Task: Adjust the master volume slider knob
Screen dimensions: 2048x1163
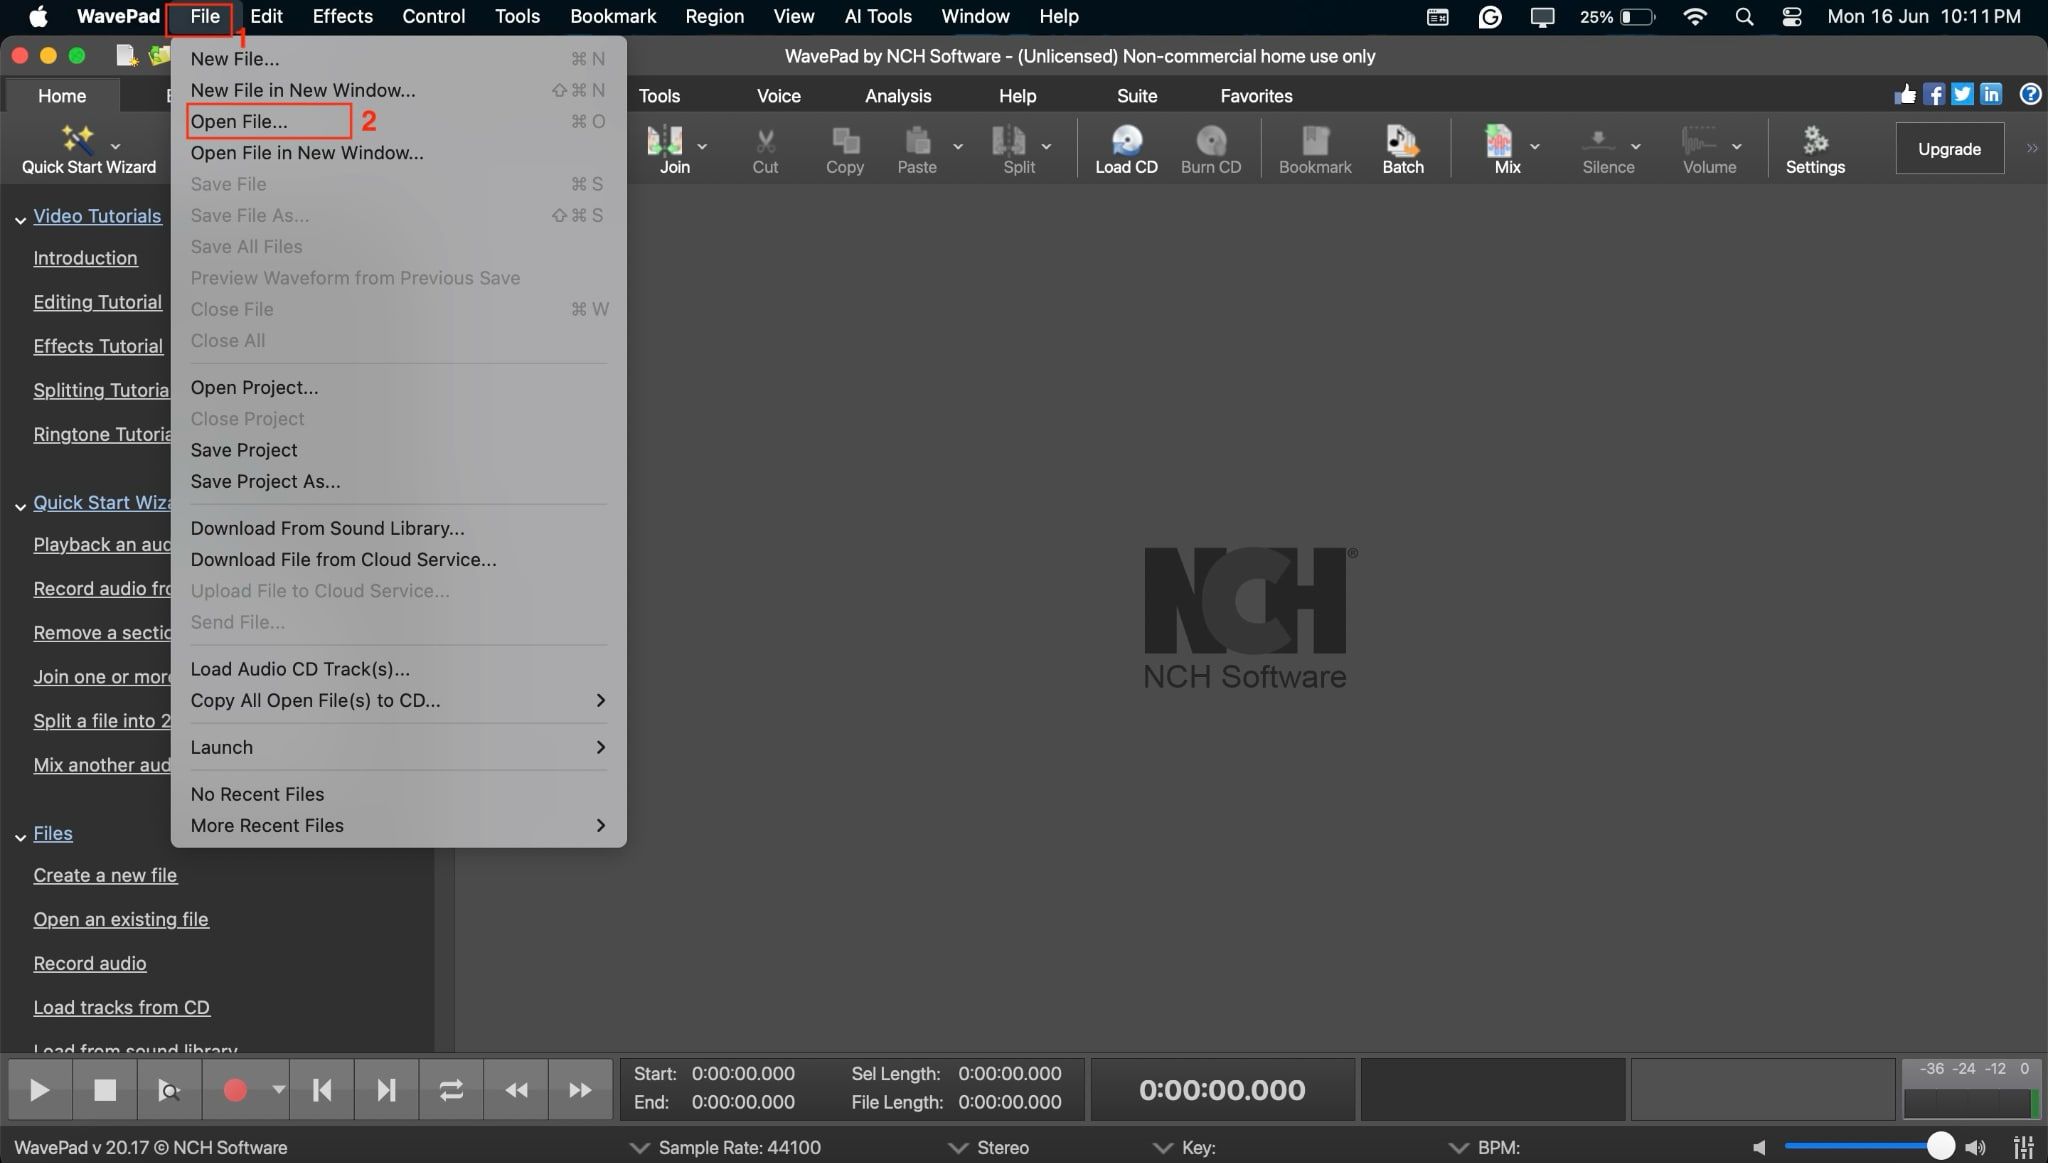Action: pyautogui.click(x=1940, y=1146)
